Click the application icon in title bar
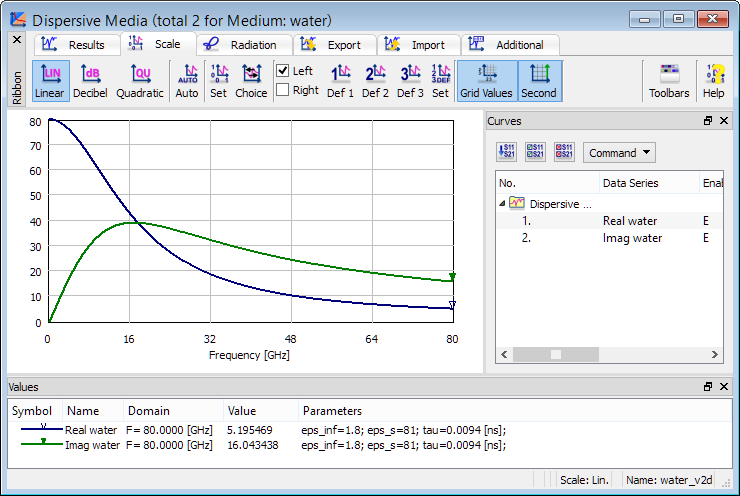This screenshot has height=496, width=740. tap(18, 19)
